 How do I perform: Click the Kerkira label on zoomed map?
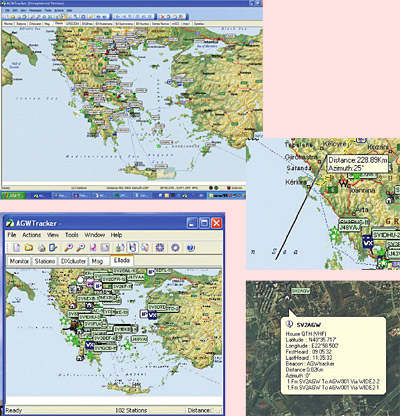click(x=295, y=182)
